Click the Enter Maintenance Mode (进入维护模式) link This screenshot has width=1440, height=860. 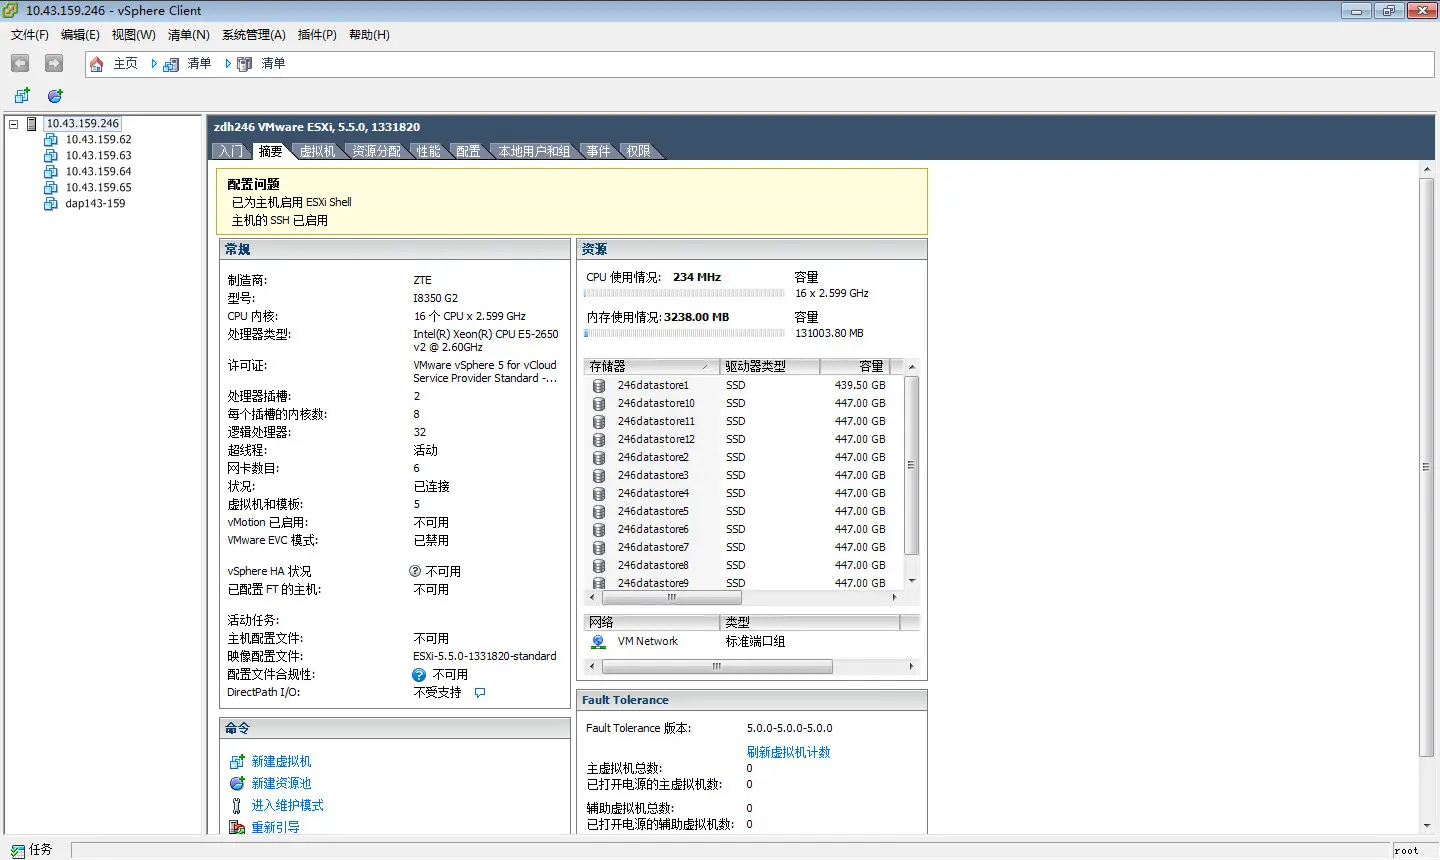coord(287,806)
